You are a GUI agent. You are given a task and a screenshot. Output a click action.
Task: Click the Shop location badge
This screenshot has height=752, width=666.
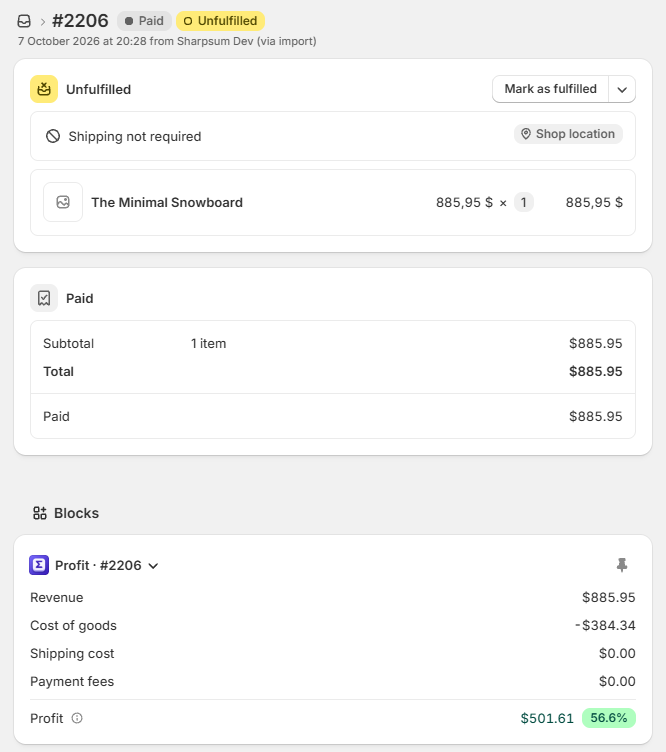[568, 134]
